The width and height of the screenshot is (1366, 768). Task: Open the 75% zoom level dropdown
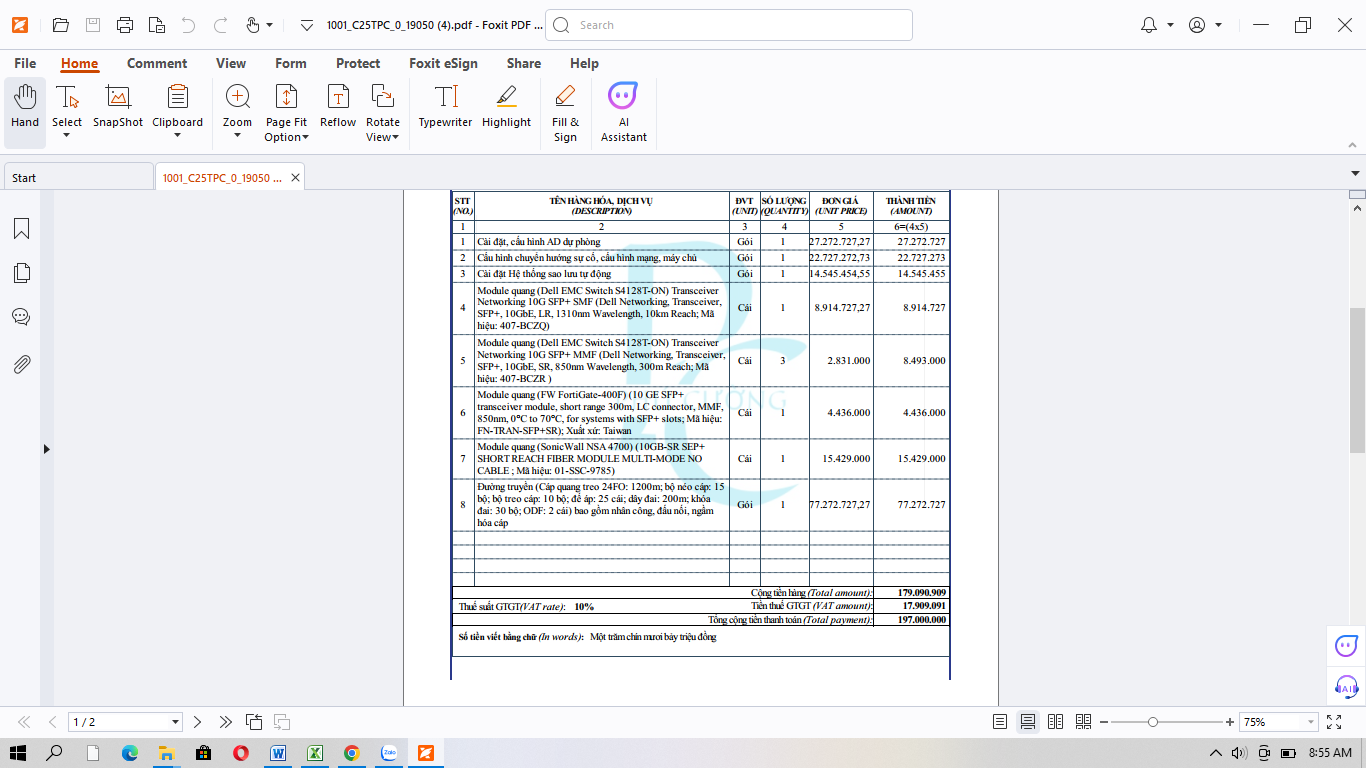[1310, 722]
